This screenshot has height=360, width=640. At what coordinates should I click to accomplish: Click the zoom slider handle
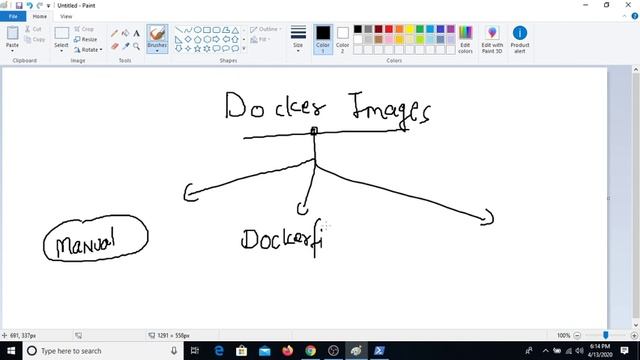606,335
